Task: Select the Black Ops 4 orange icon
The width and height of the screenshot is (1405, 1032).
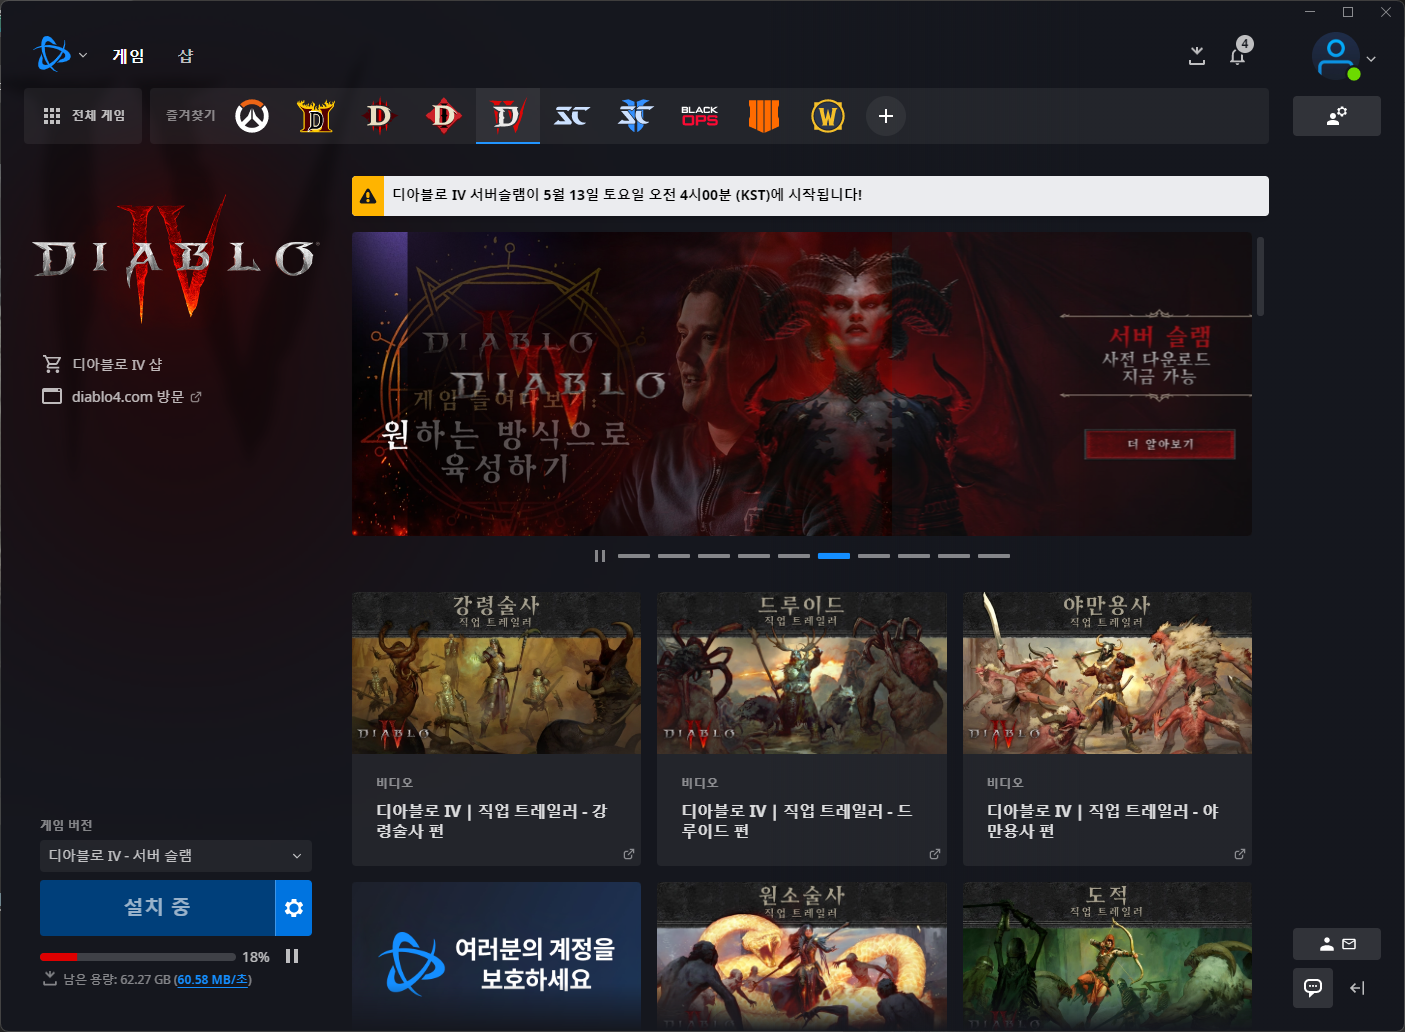Action: [x=764, y=116]
